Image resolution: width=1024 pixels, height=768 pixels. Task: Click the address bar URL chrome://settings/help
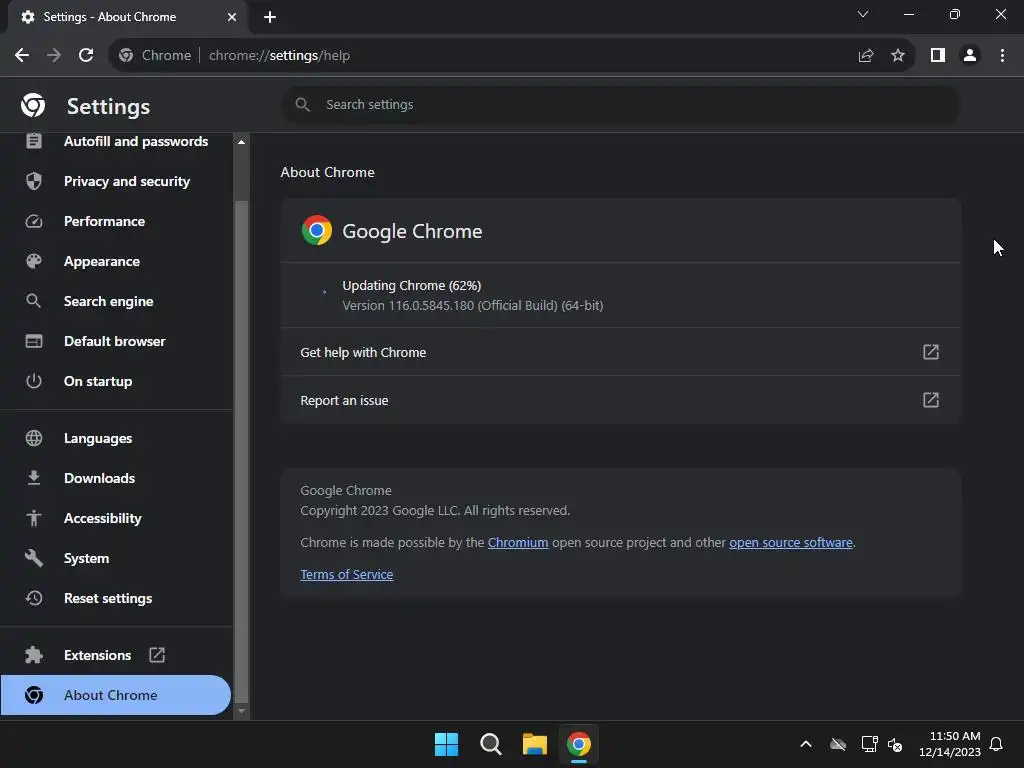pyautogui.click(x=280, y=56)
